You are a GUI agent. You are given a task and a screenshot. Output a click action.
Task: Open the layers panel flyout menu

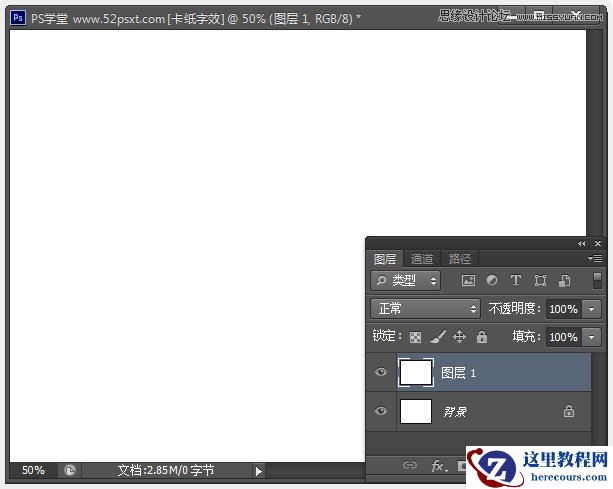pyautogui.click(x=595, y=258)
